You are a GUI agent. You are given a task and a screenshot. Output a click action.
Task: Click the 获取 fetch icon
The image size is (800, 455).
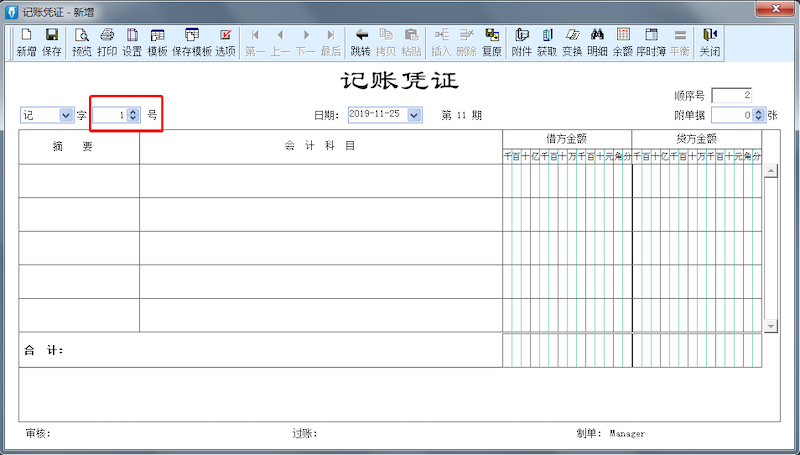(547, 43)
